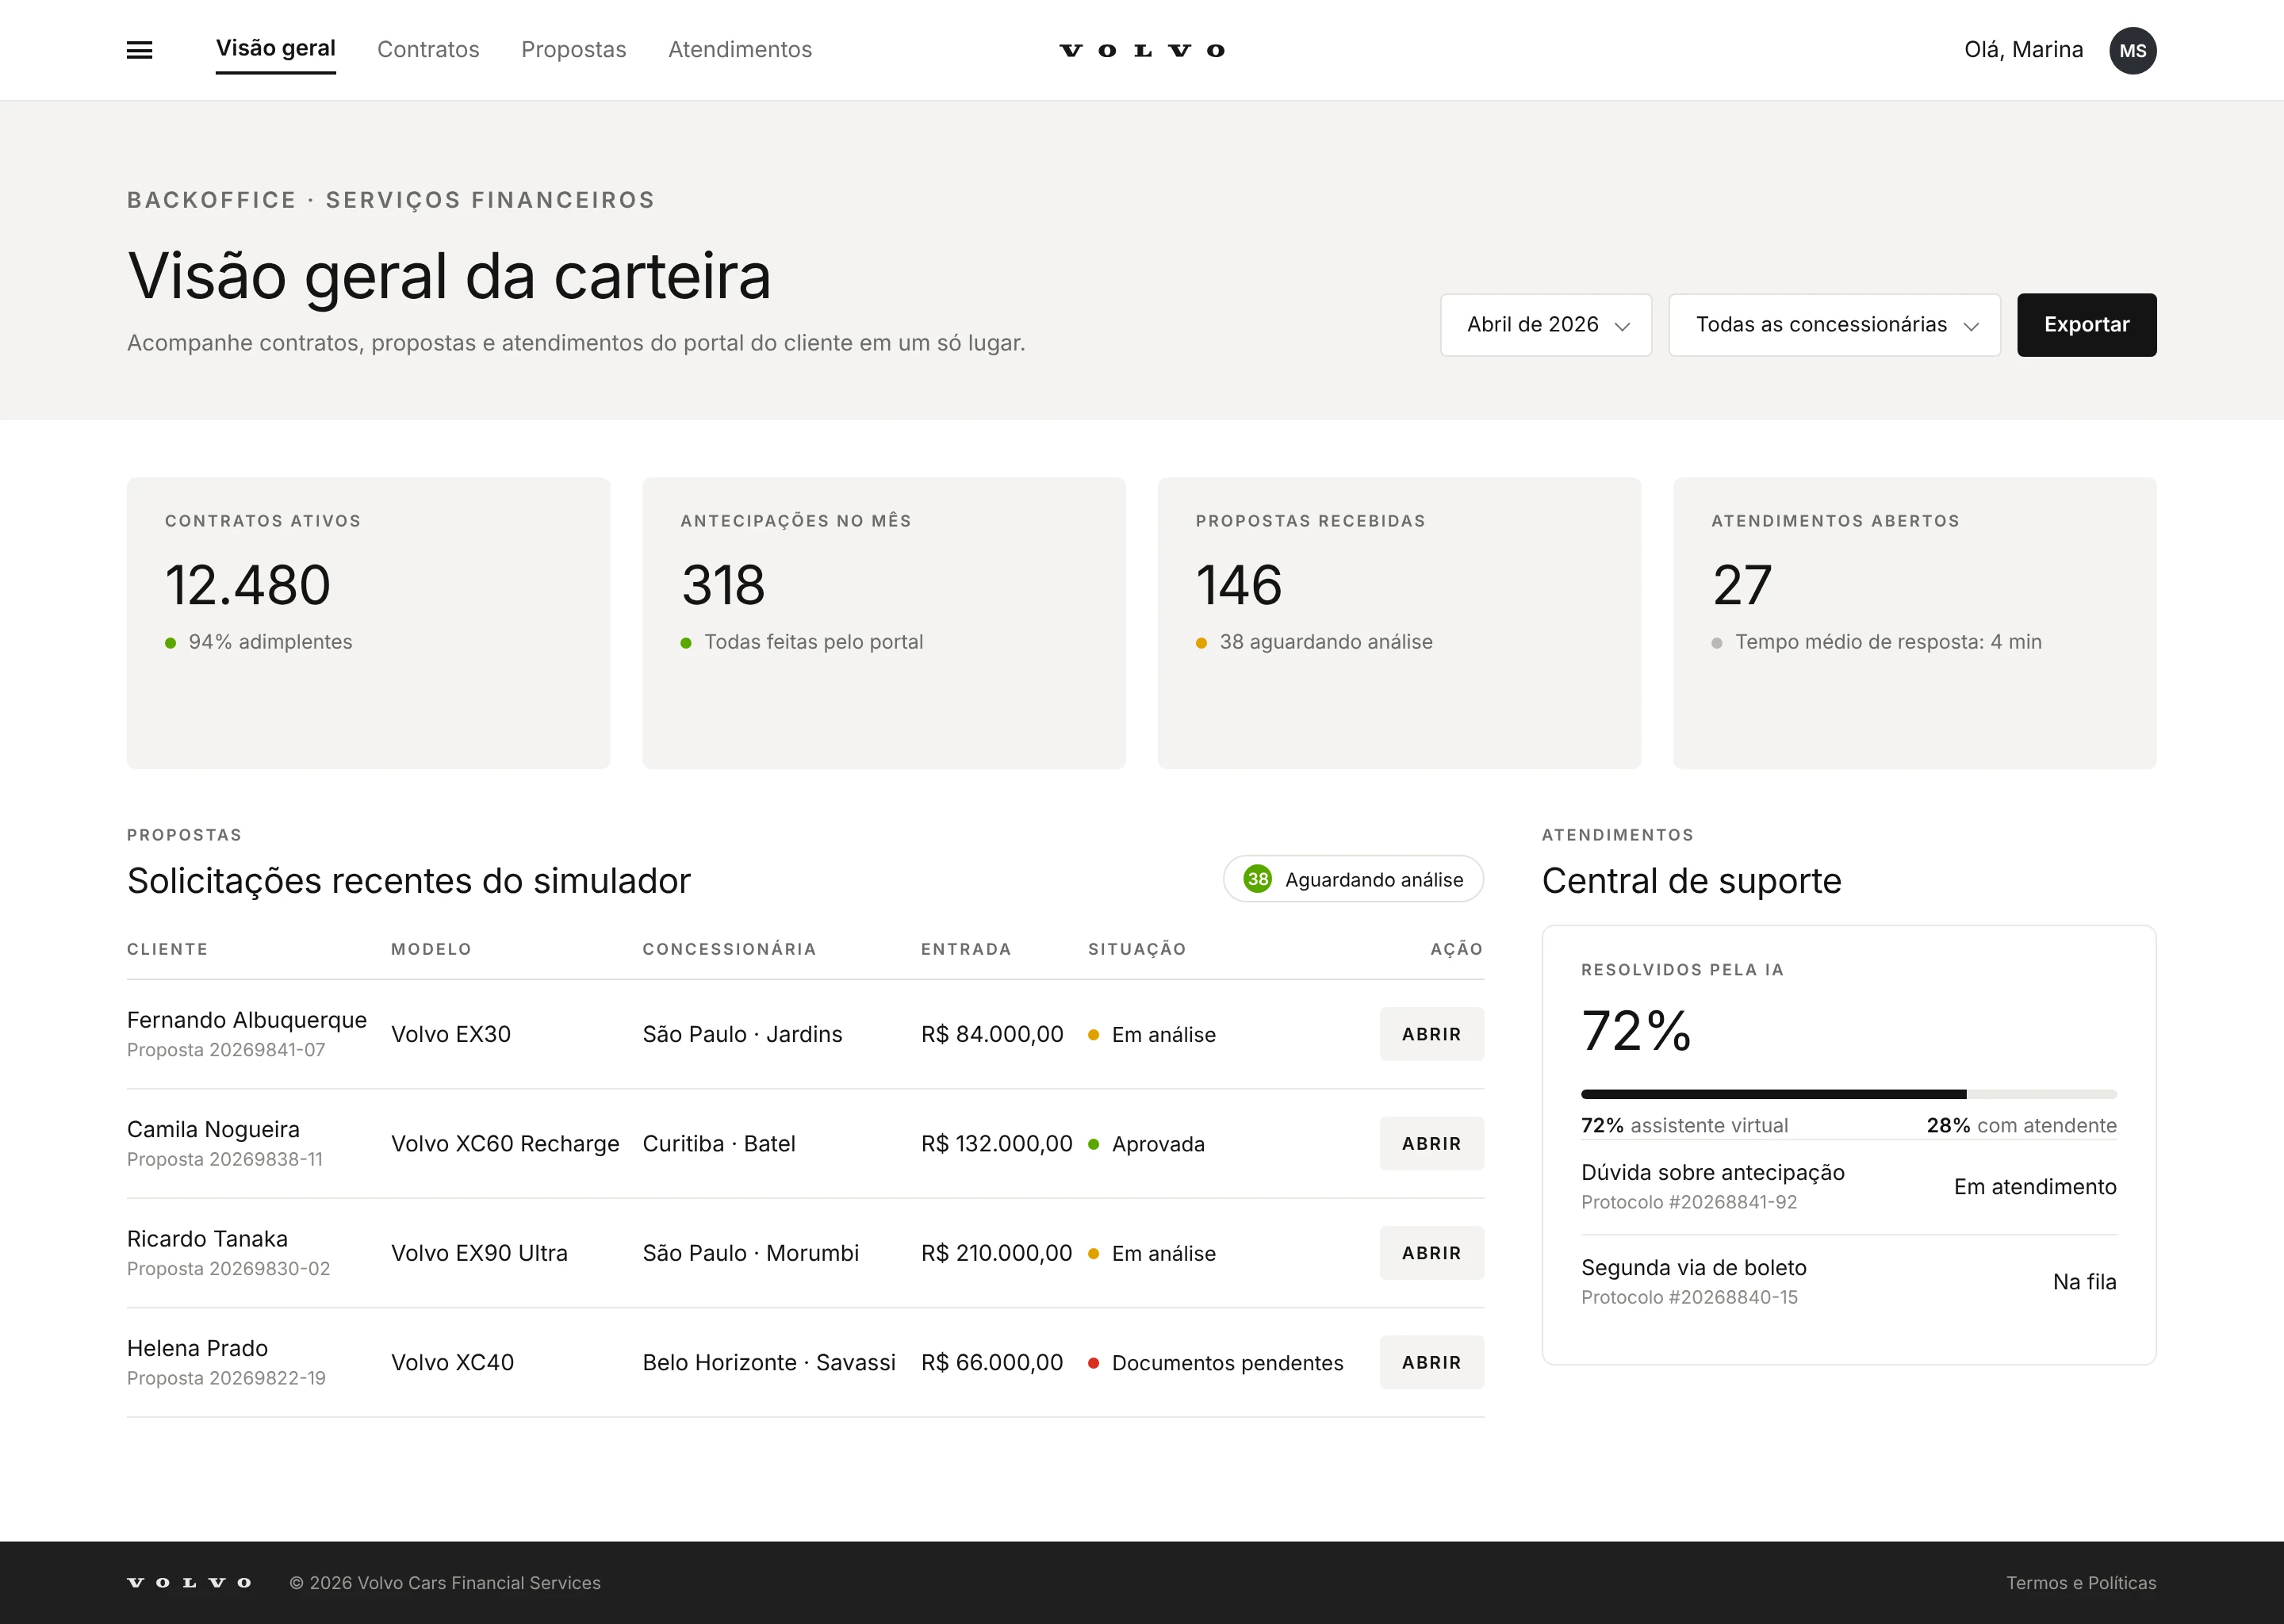Open the MS user avatar

2132,50
